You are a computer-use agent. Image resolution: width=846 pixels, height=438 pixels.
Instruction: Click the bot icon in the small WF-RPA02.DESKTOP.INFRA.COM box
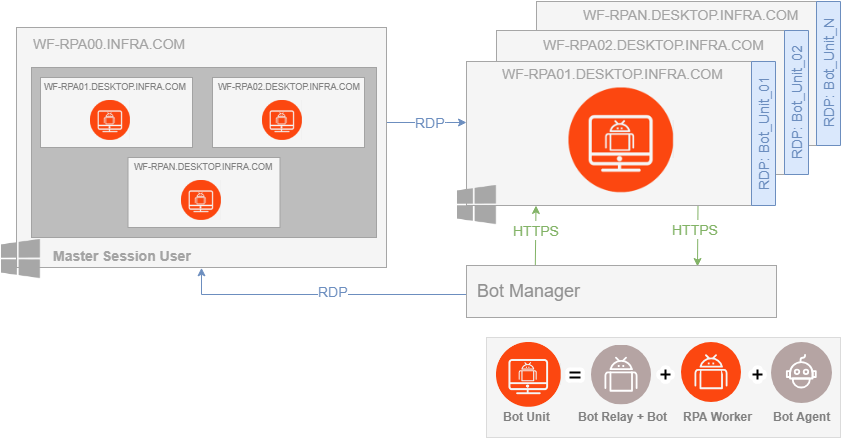282,119
